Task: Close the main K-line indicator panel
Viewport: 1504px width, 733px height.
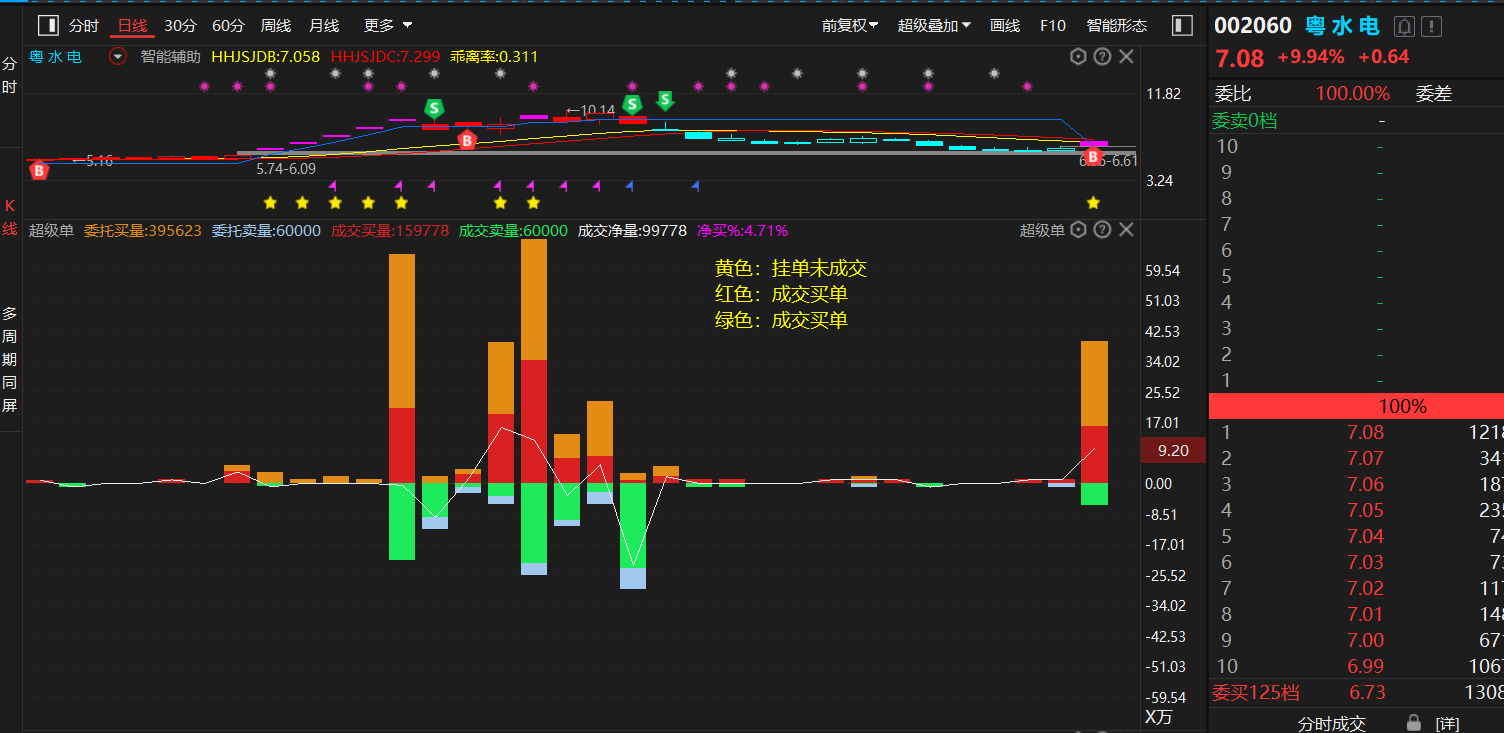Action: tap(1126, 57)
